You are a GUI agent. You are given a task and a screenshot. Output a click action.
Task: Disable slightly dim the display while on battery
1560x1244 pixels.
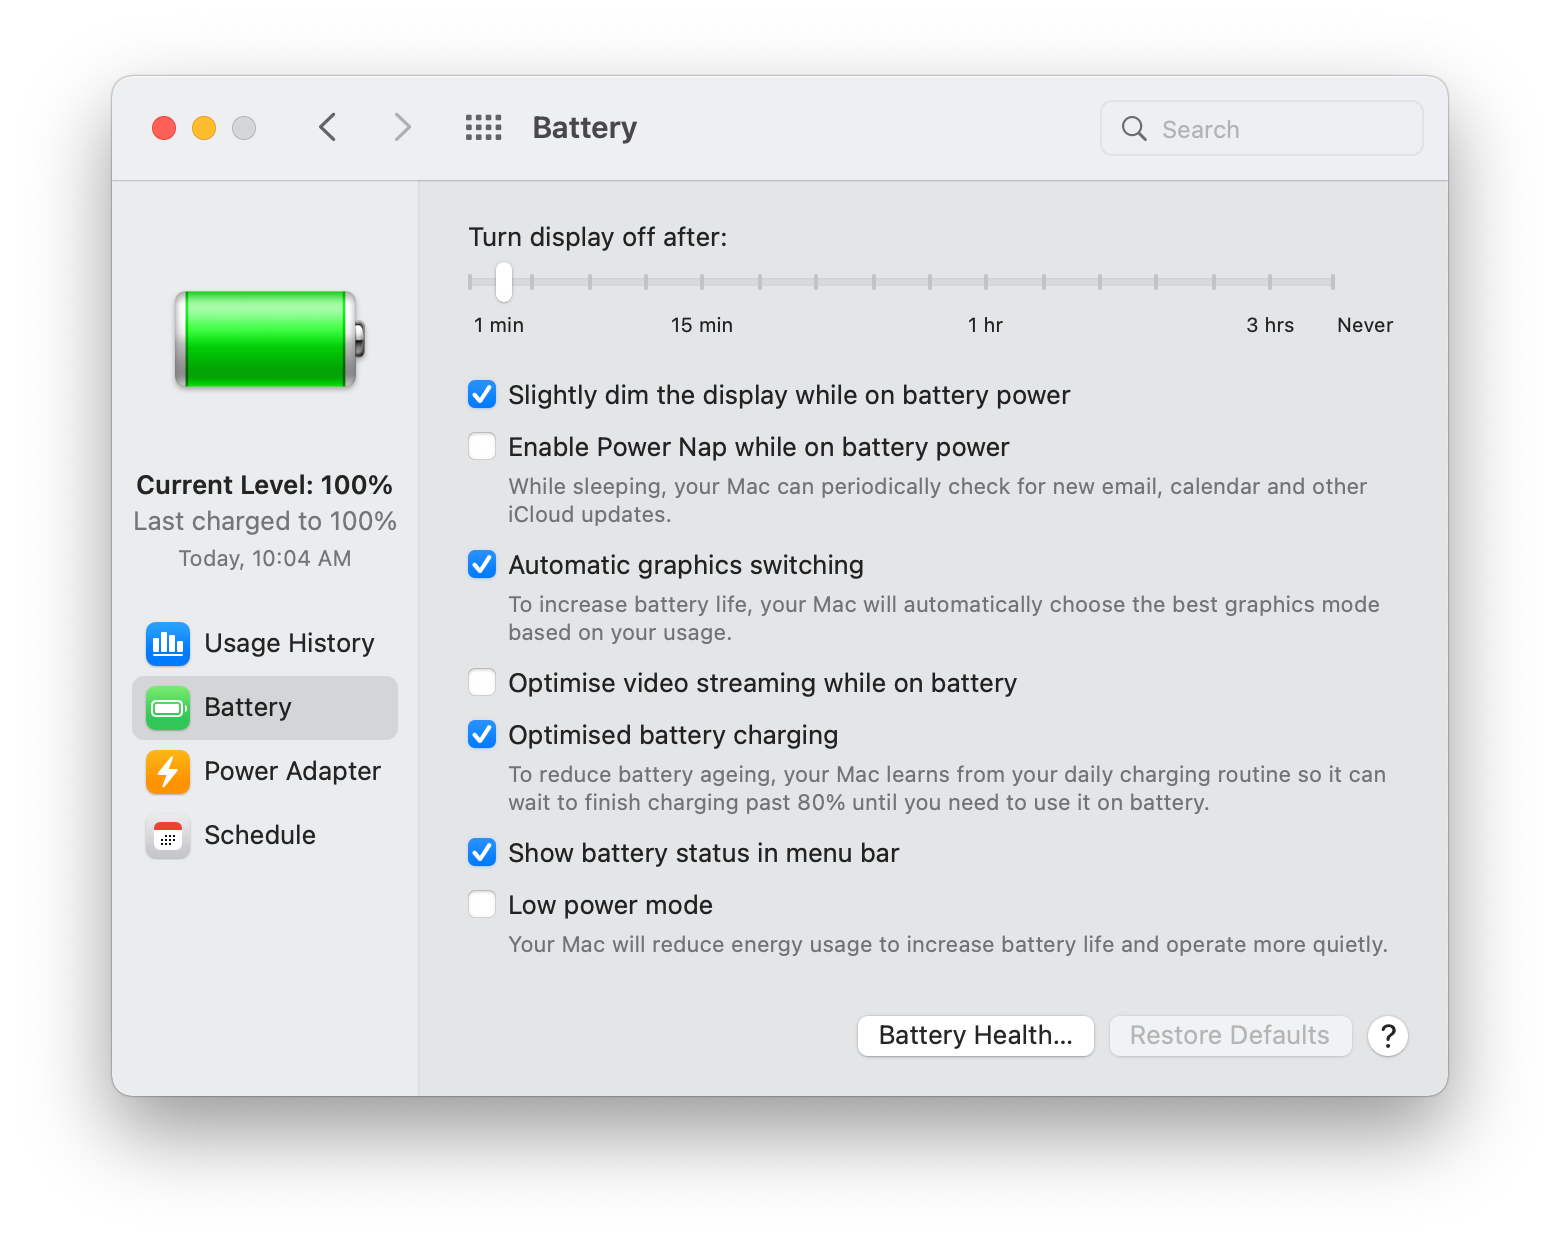pos(481,394)
